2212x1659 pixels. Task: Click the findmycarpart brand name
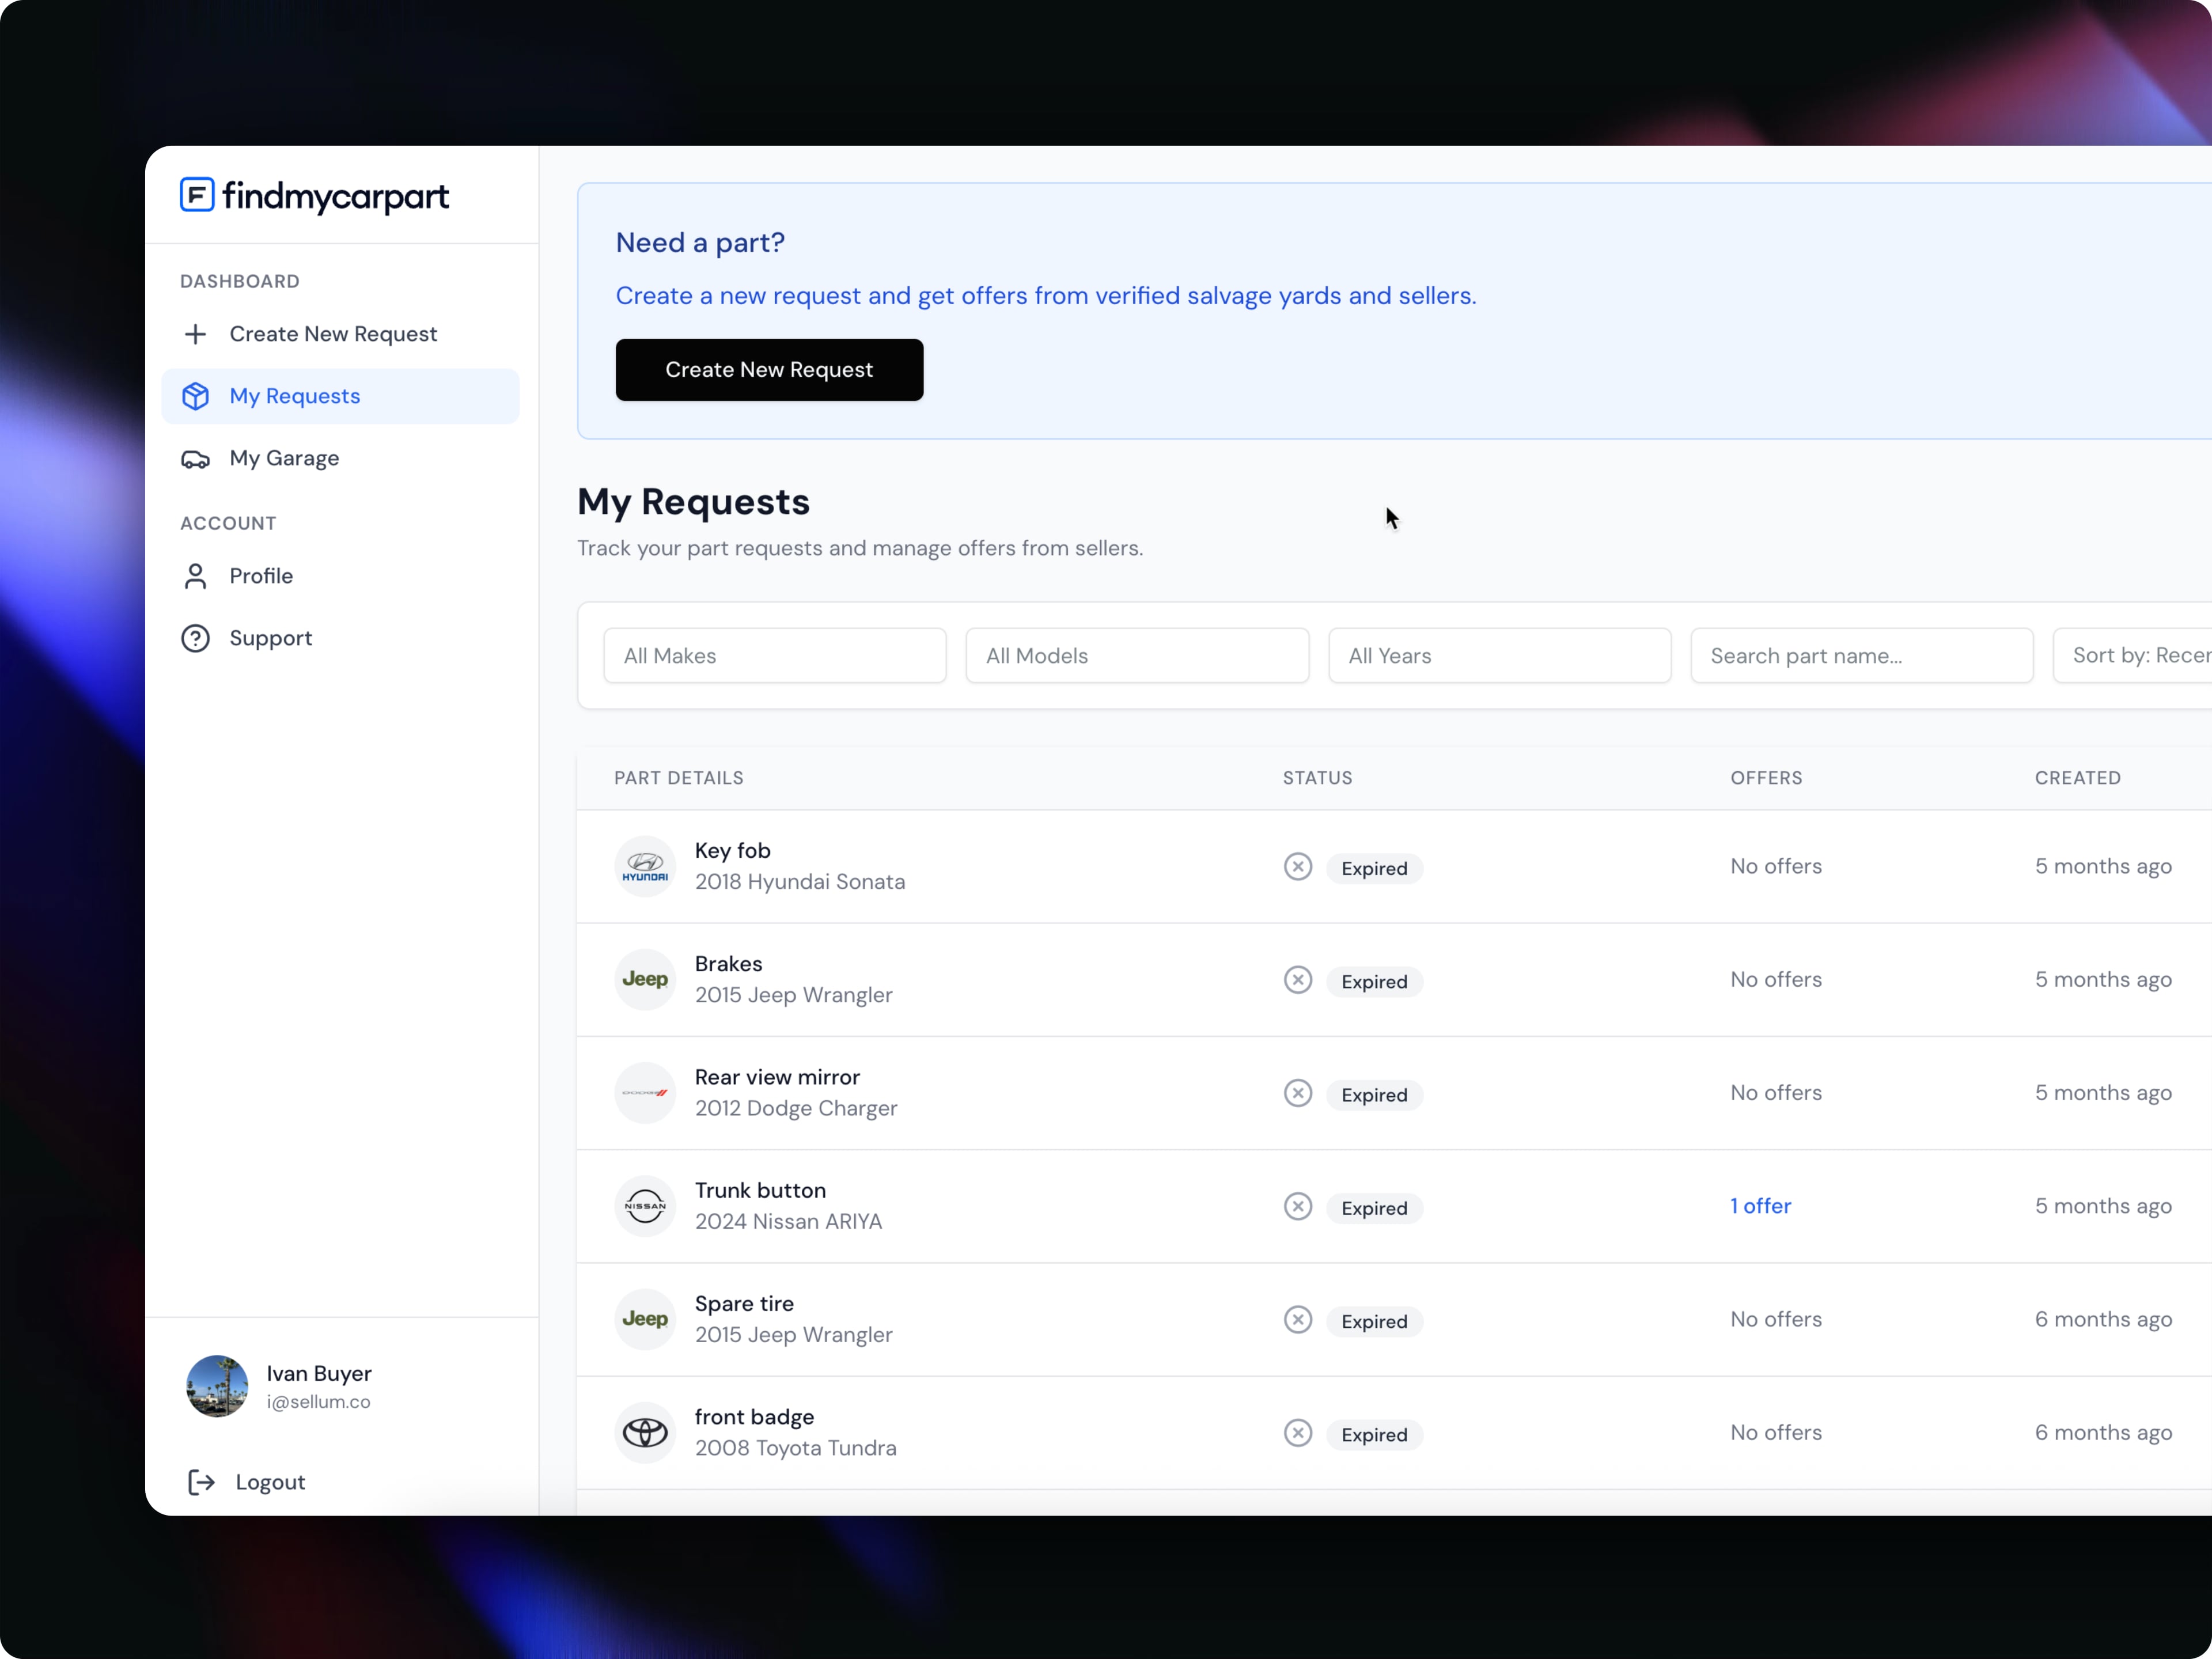336,197
